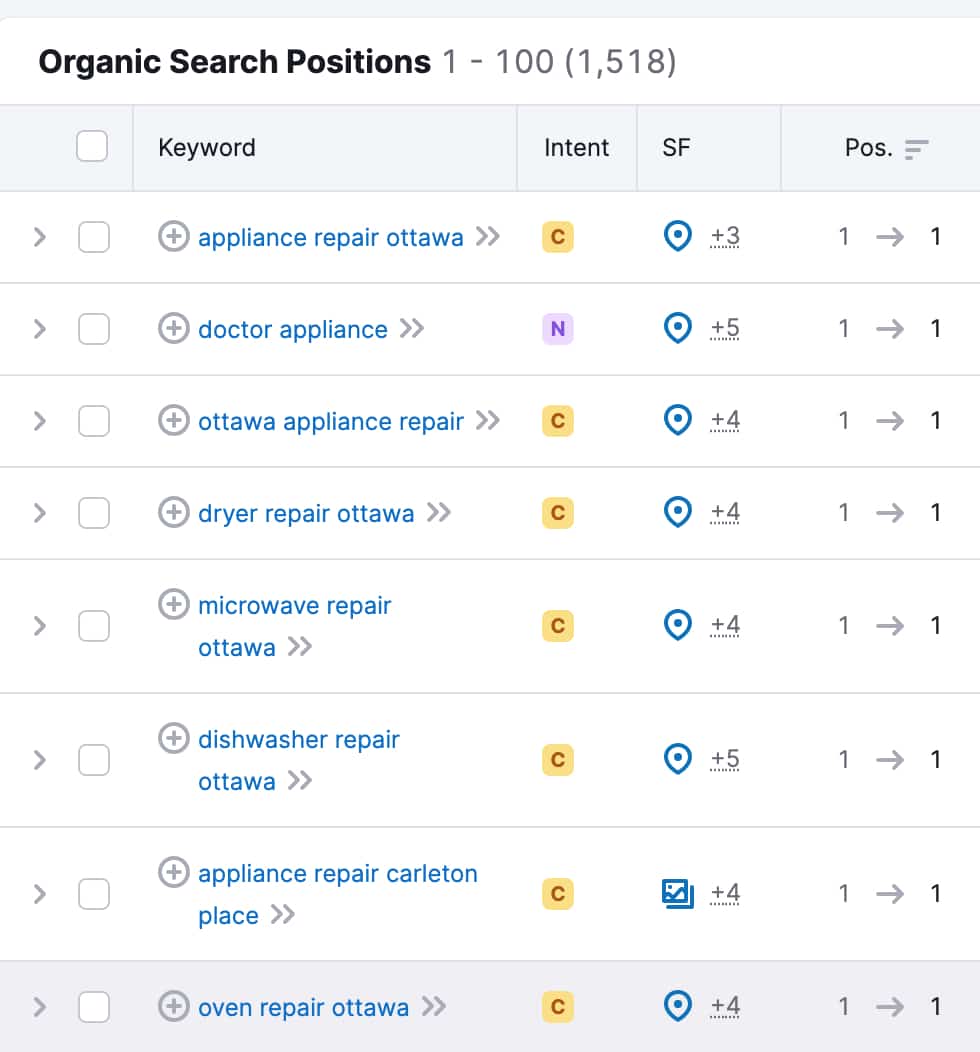980x1052 pixels.
Task: Open the 'appliance repair carleton place' keyword link
Action: [x=337, y=894]
